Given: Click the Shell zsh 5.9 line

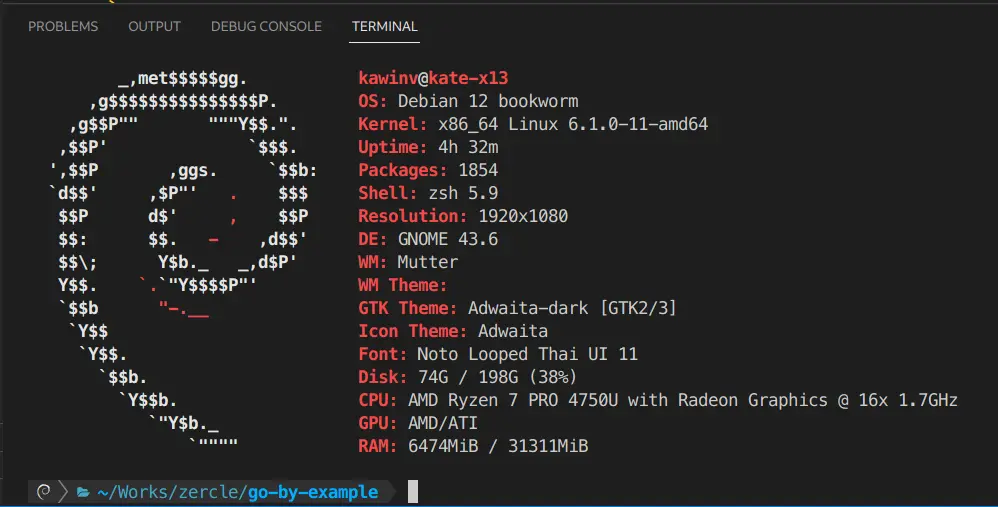Looking at the screenshot, I should coord(428,193).
